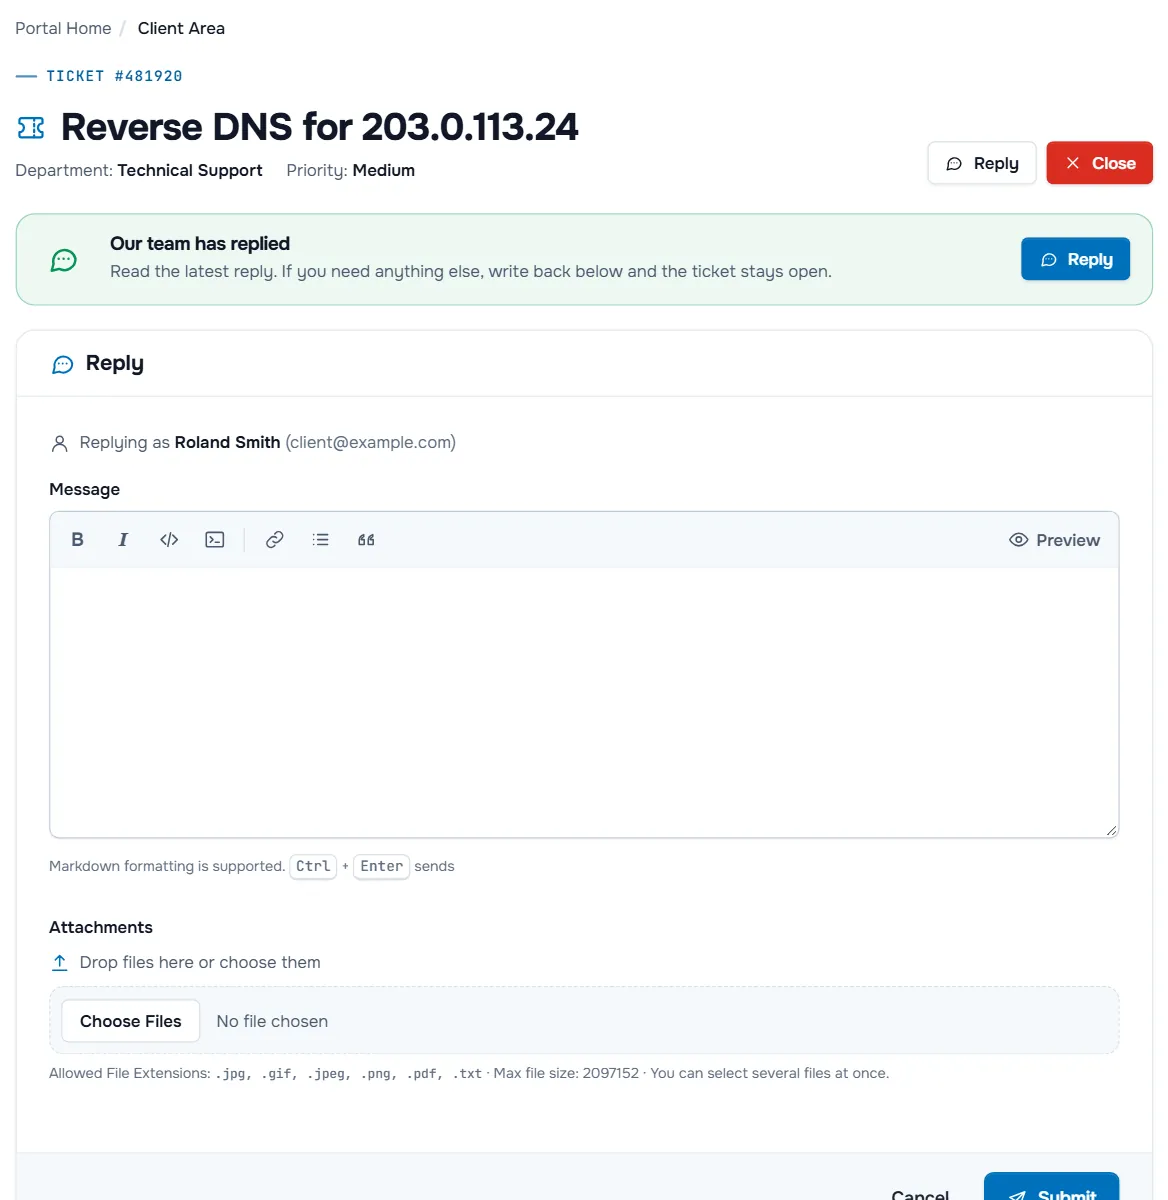Insert a link using the chain icon

[x=274, y=540]
